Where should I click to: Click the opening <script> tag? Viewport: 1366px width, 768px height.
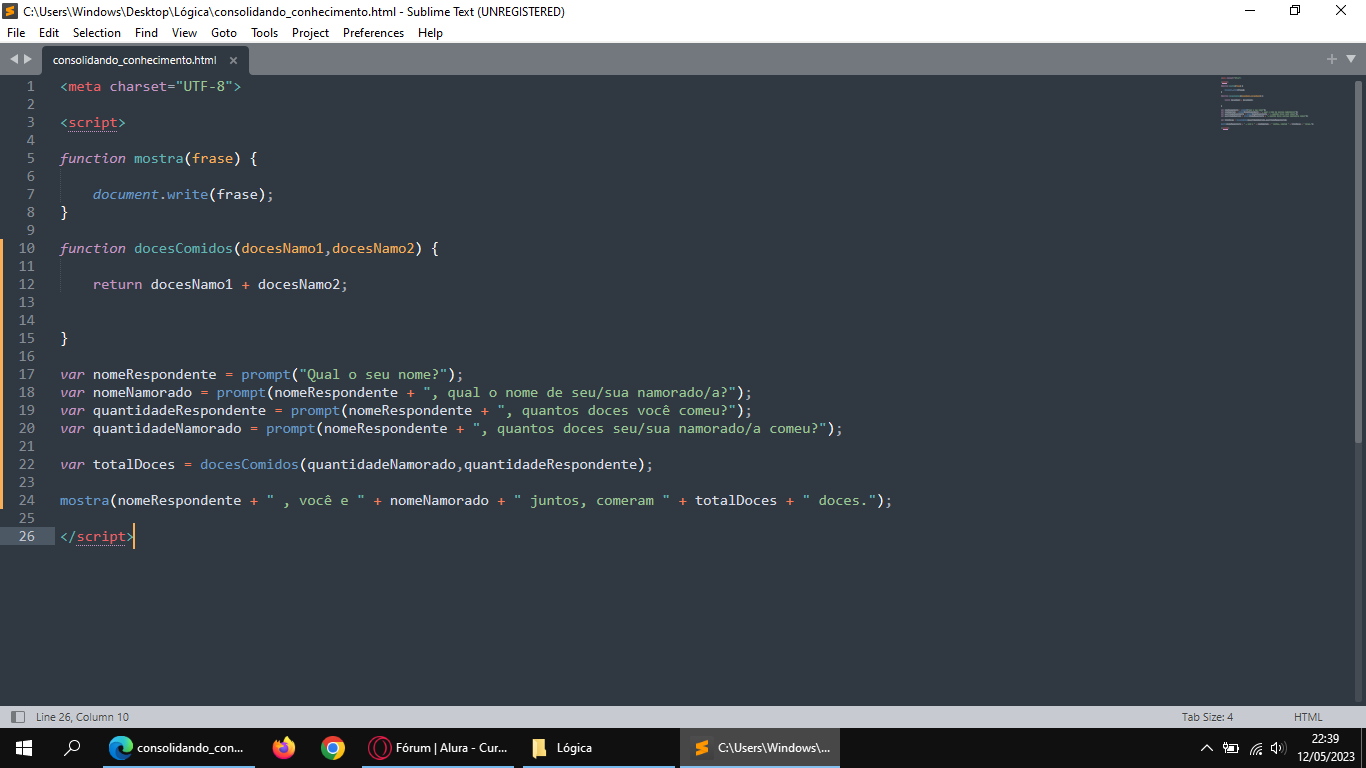pyautogui.click(x=93, y=122)
